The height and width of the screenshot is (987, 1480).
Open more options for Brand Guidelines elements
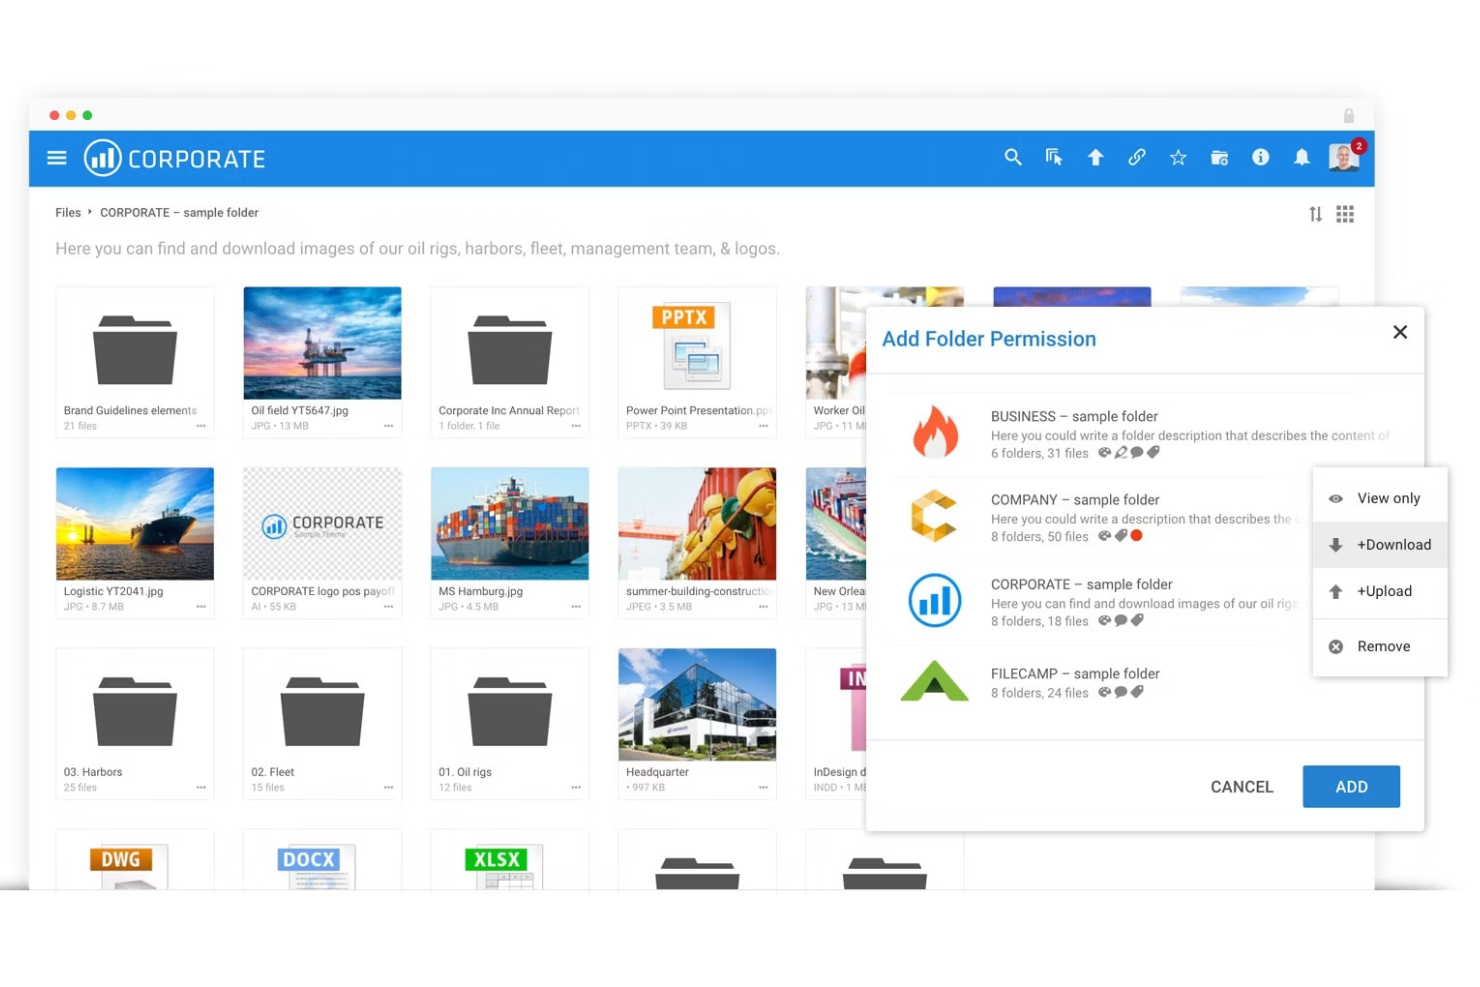tap(201, 426)
